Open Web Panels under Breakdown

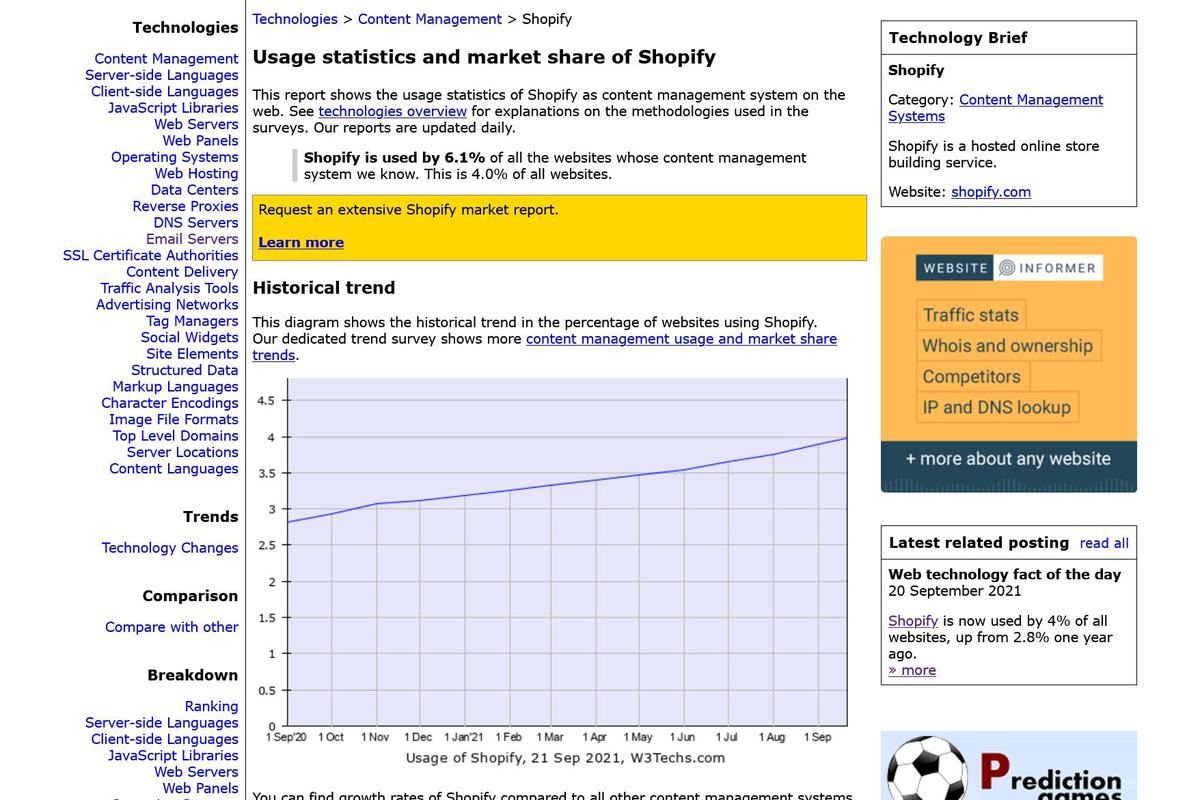[200, 789]
